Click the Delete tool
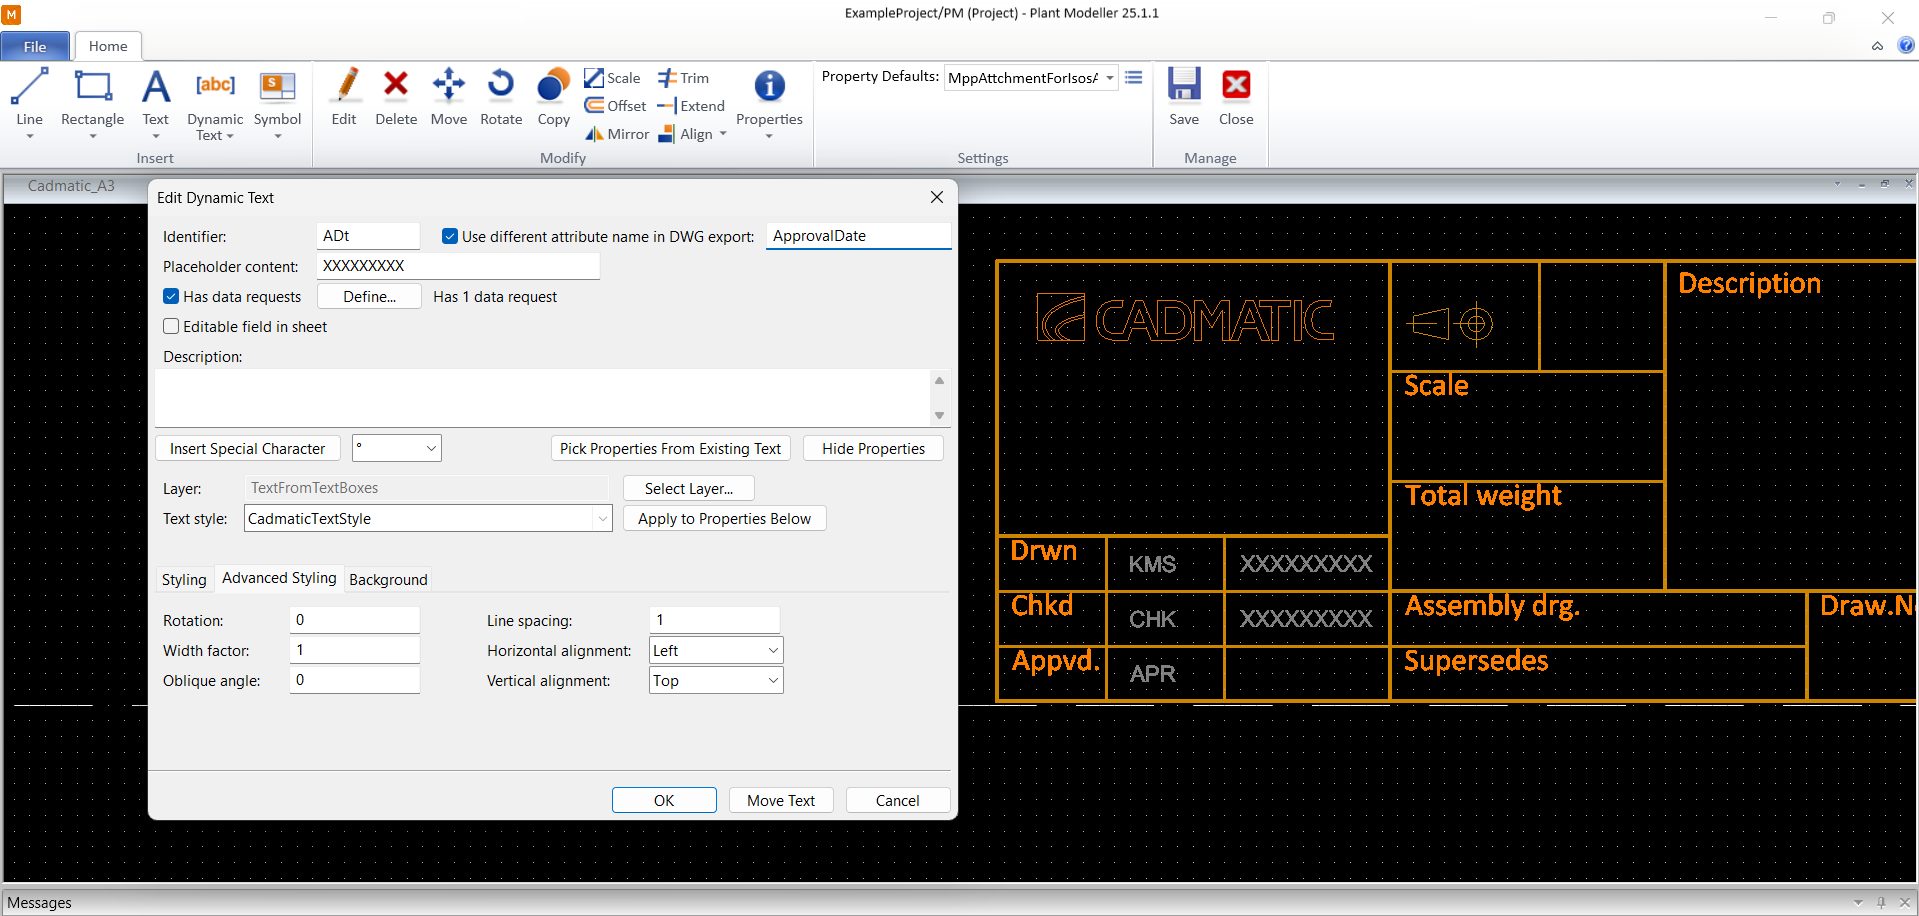Viewport: 1919px width, 916px height. (396, 97)
